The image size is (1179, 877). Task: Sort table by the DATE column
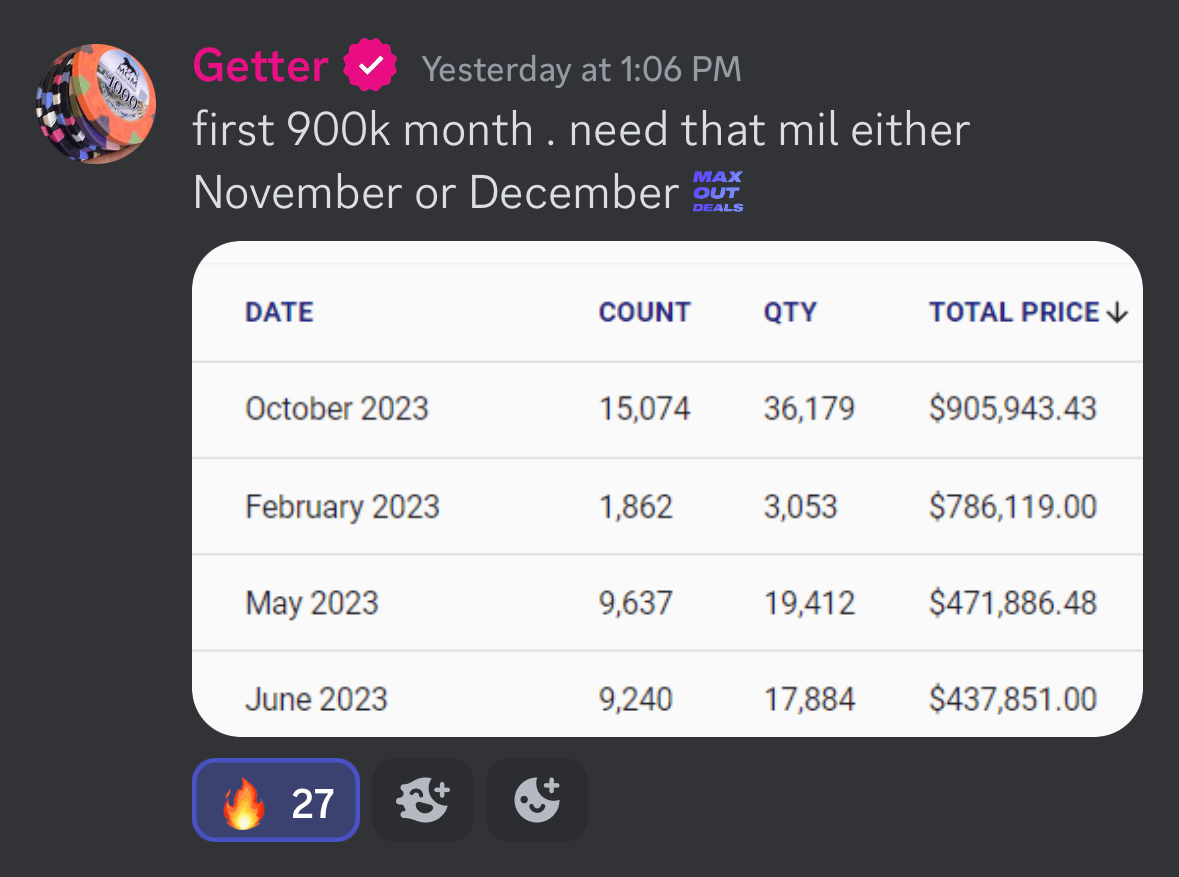279,312
